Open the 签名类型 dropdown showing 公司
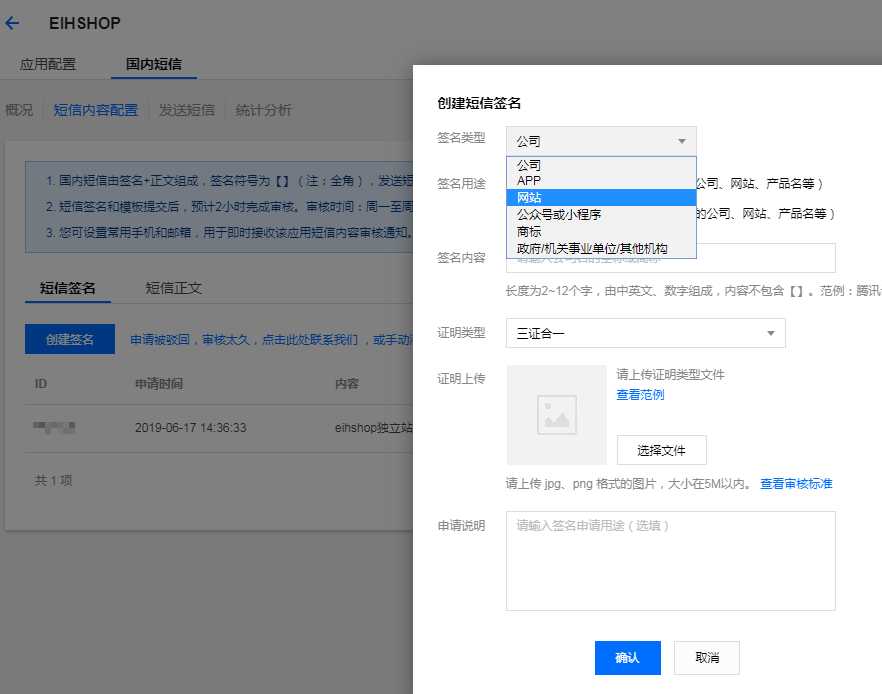 (601, 141)
